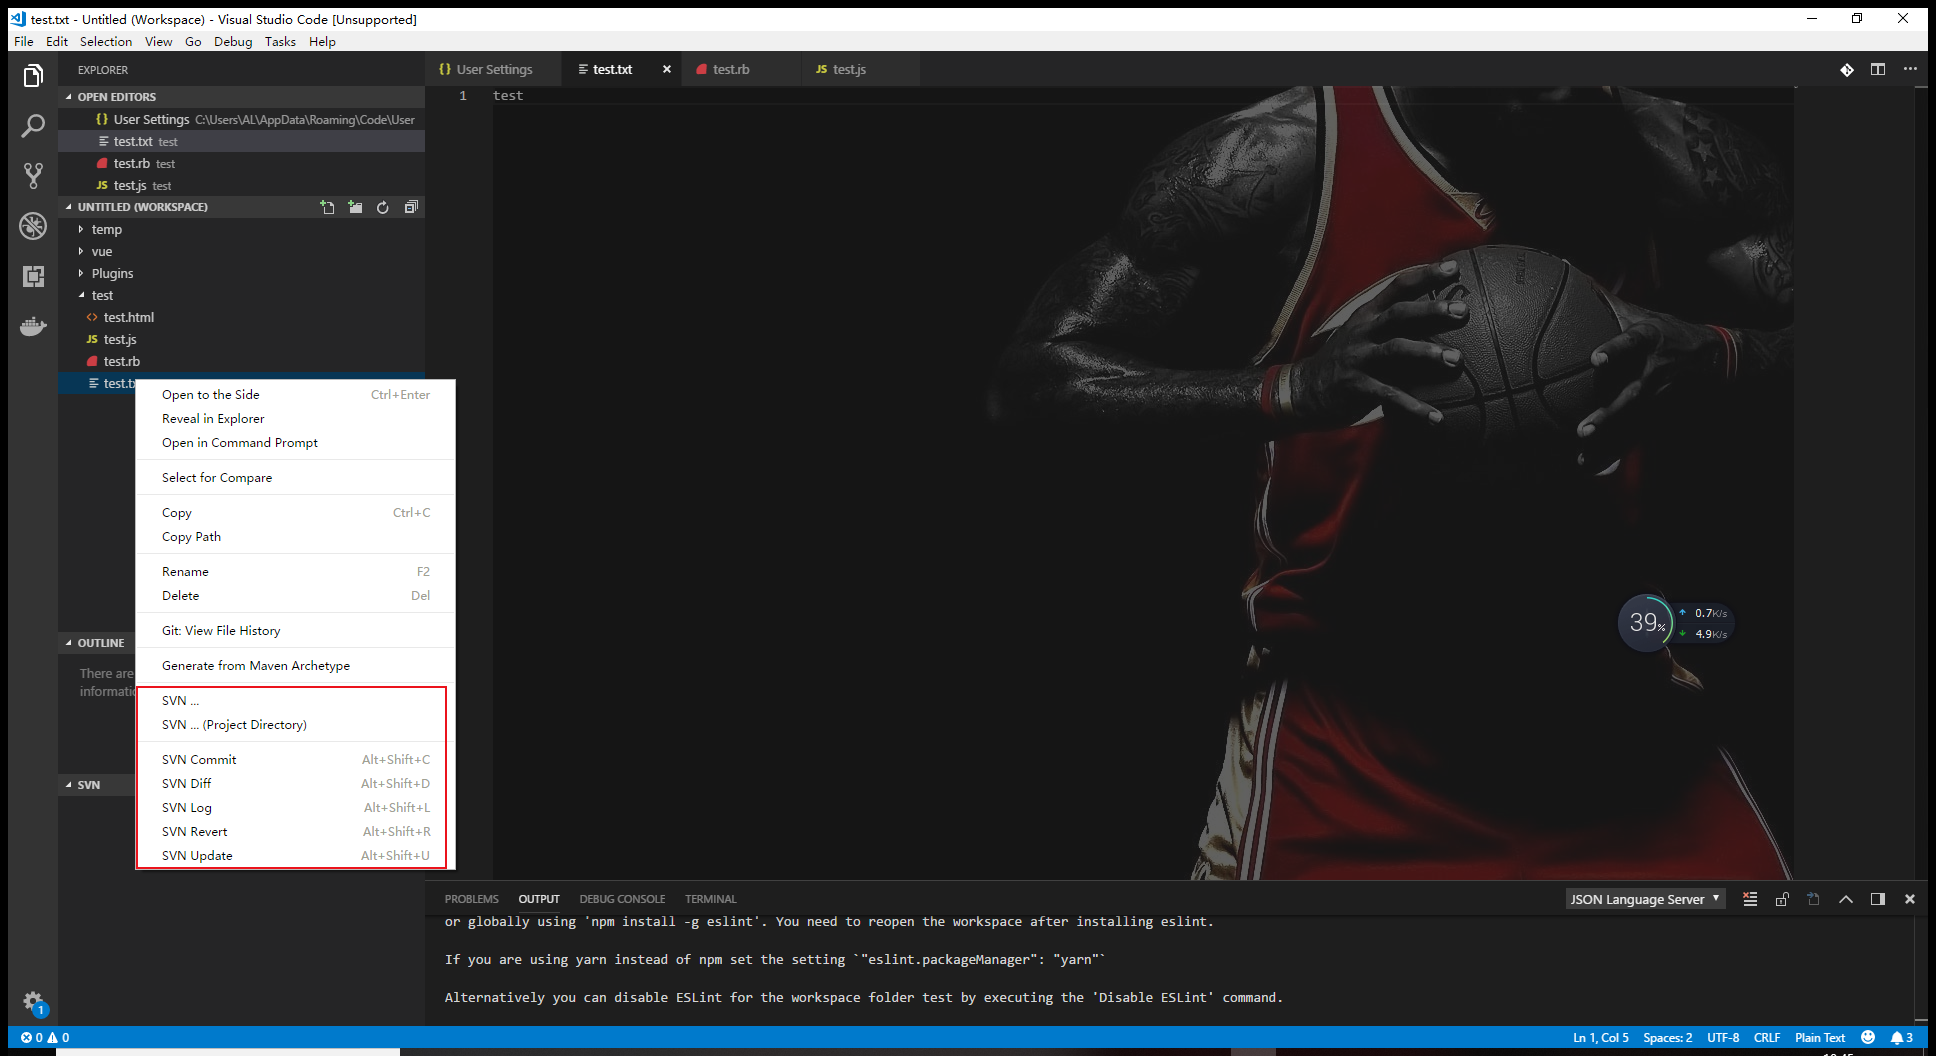Choose SVN Commit from context menu

click(x=296, y=760)
